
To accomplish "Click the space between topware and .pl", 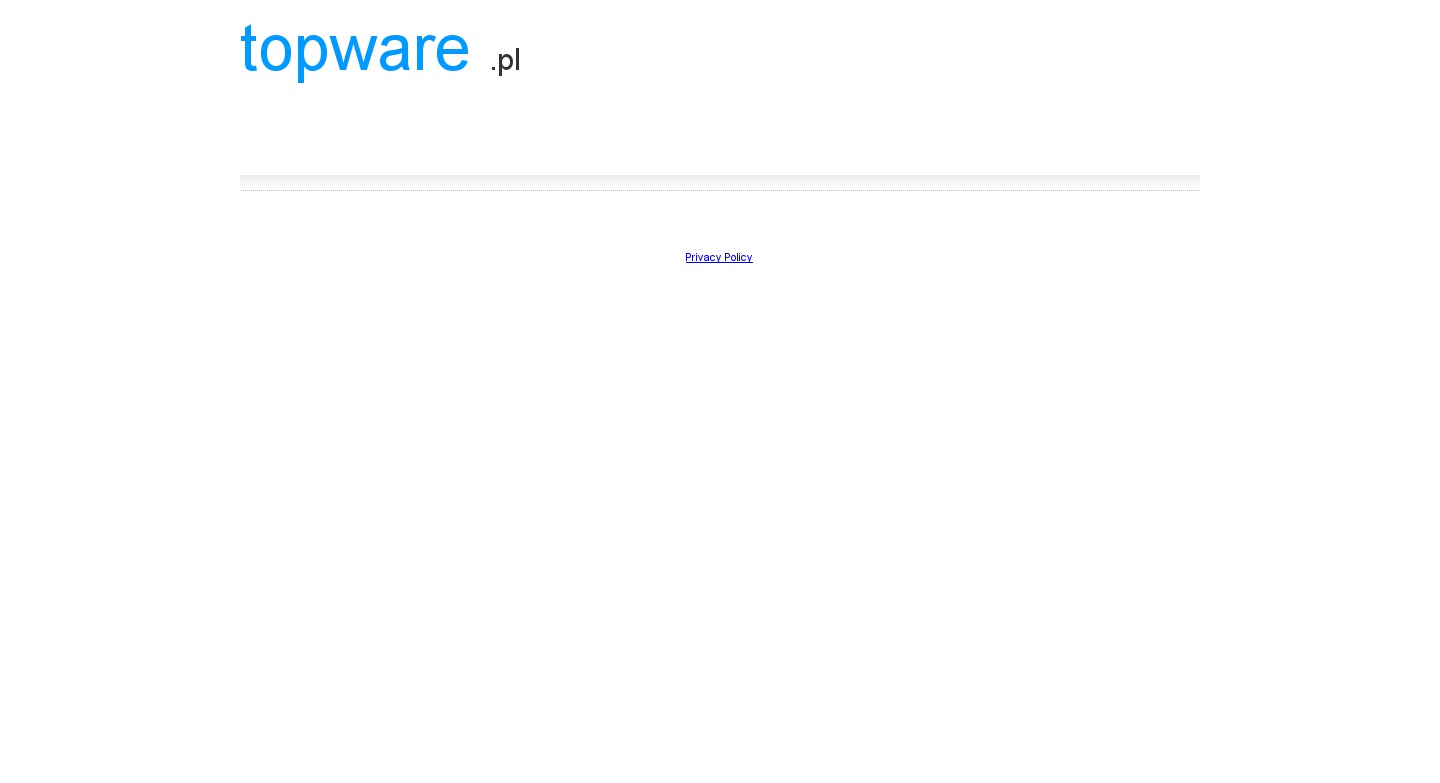I will point(480,55).
